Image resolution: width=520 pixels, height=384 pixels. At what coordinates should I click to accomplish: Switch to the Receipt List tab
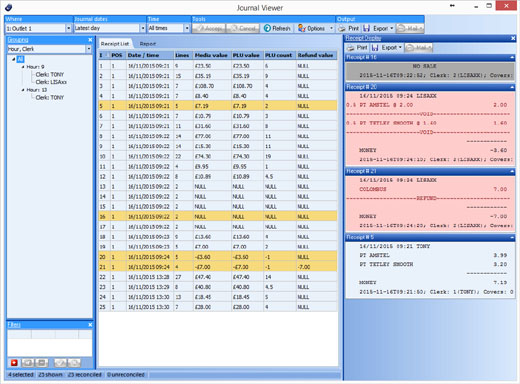(115, 44)
